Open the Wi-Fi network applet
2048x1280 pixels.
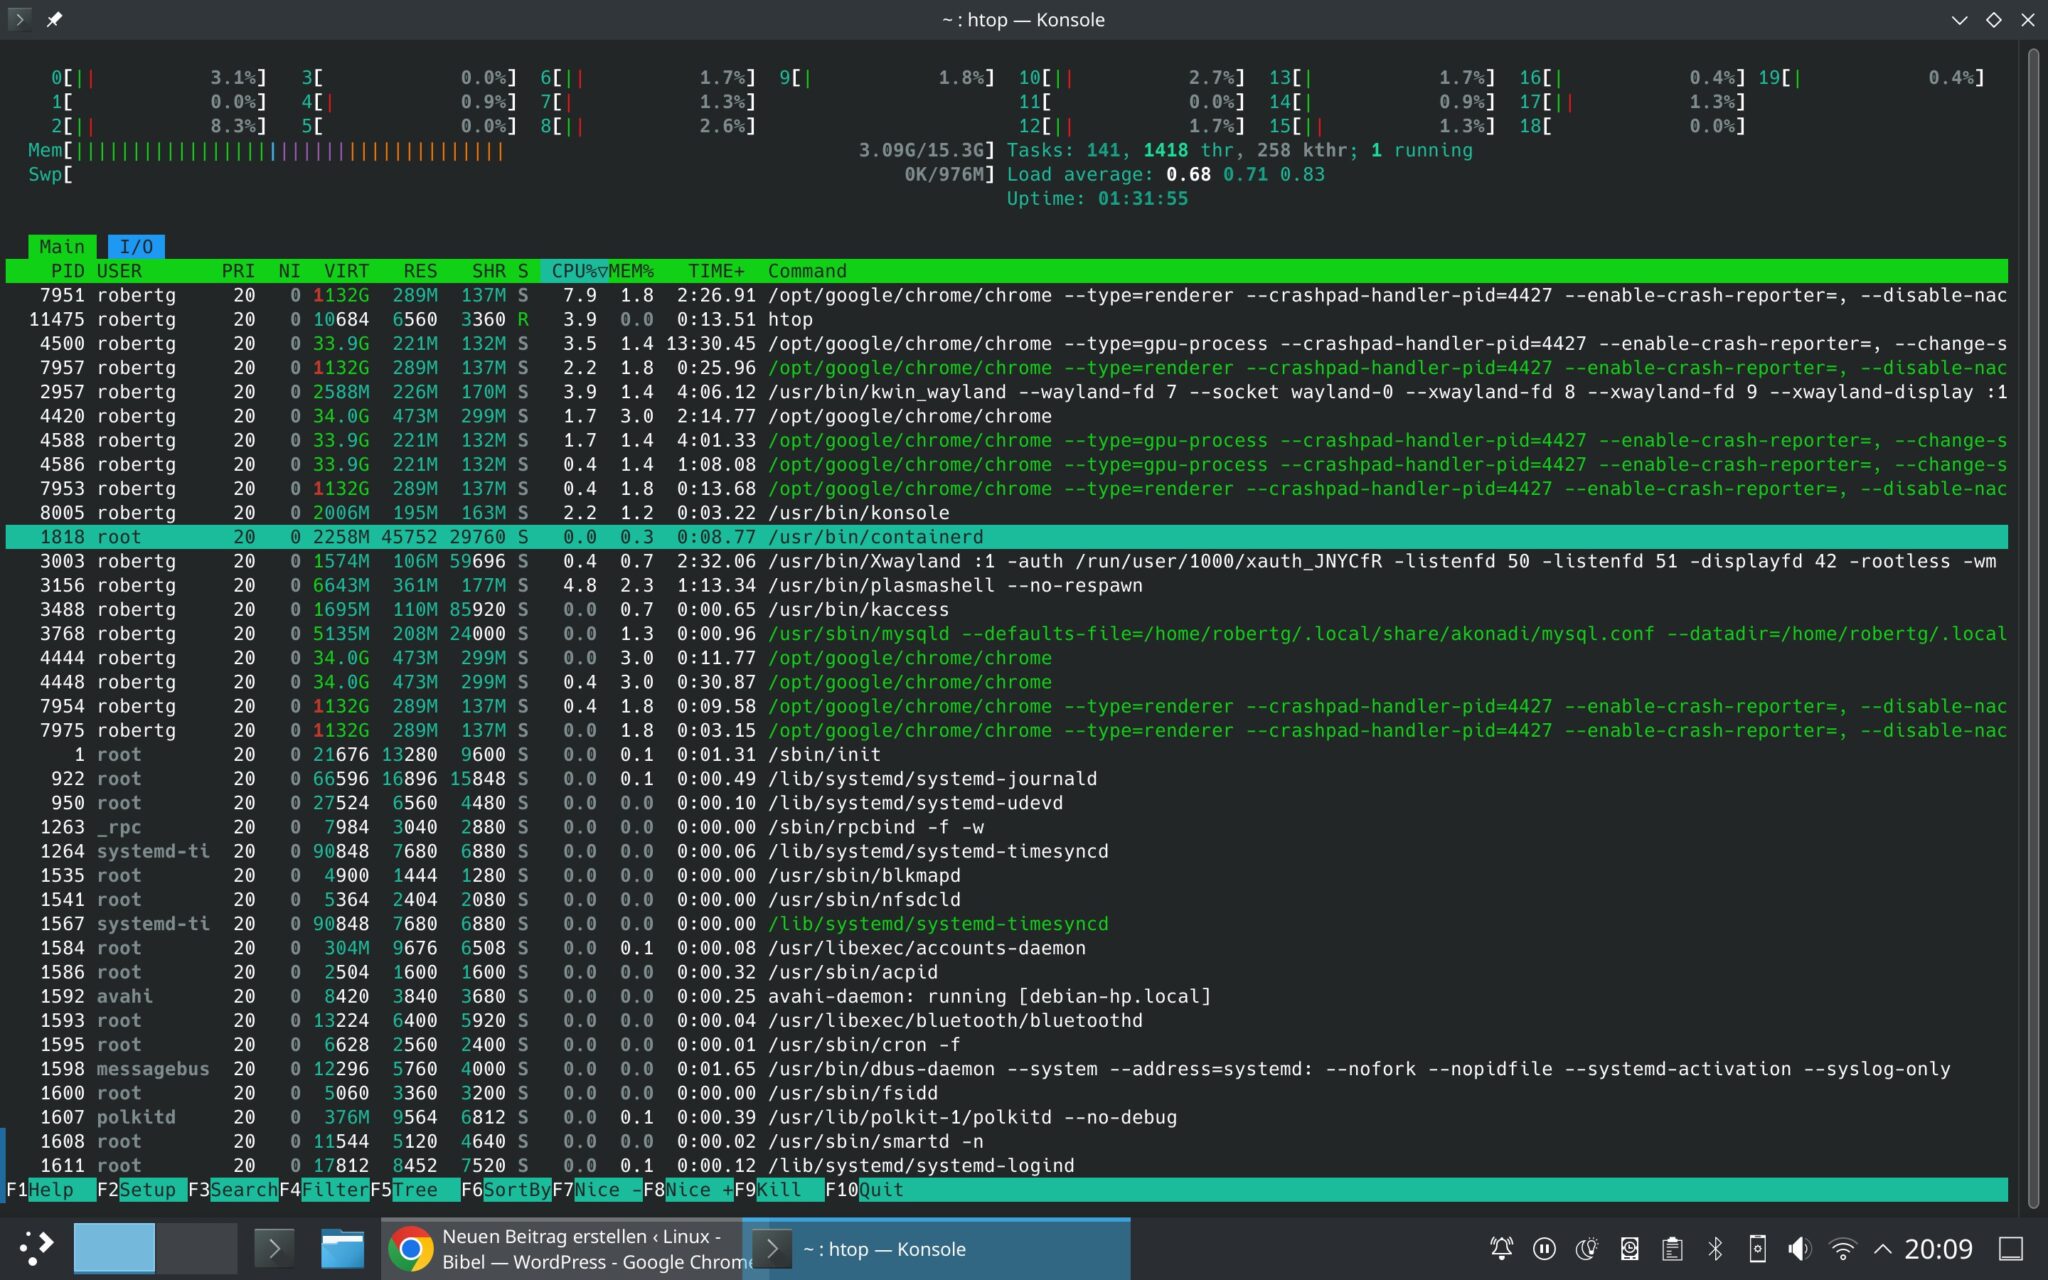[x=1841, y=1247]
